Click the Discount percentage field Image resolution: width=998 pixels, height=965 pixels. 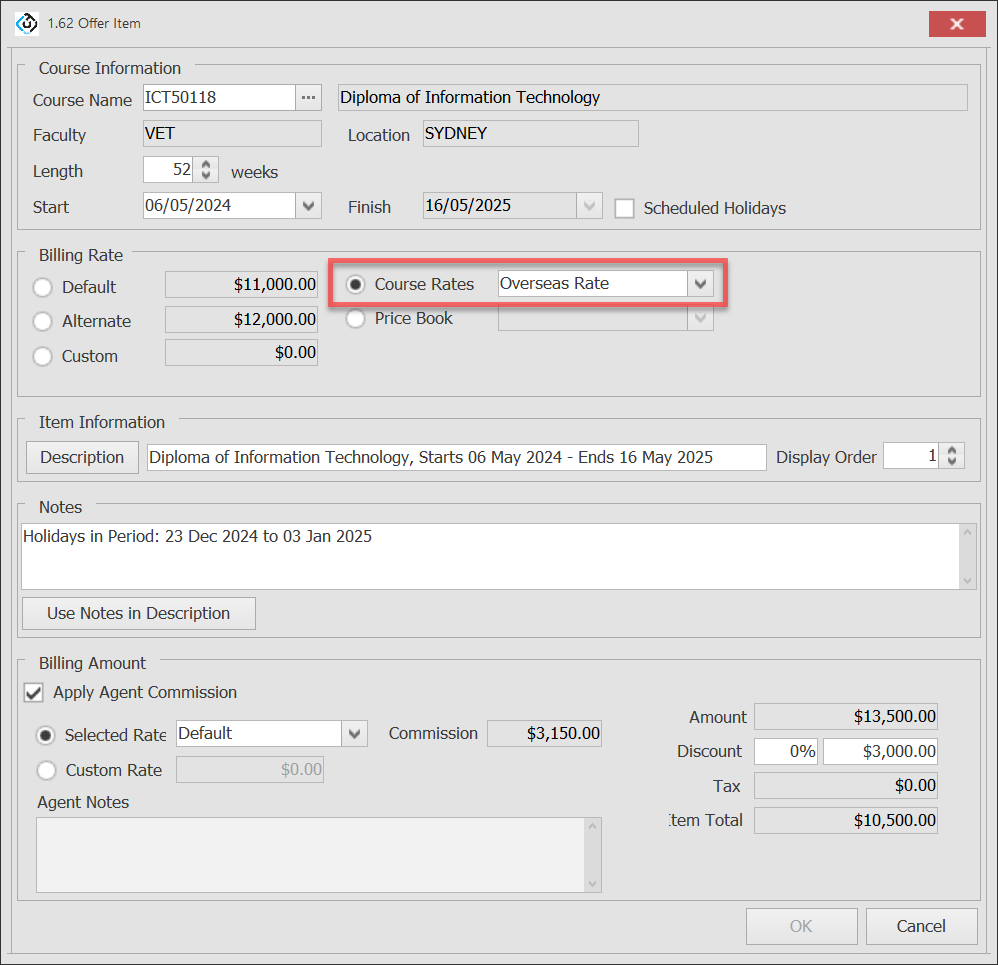[x=786, y=751]
